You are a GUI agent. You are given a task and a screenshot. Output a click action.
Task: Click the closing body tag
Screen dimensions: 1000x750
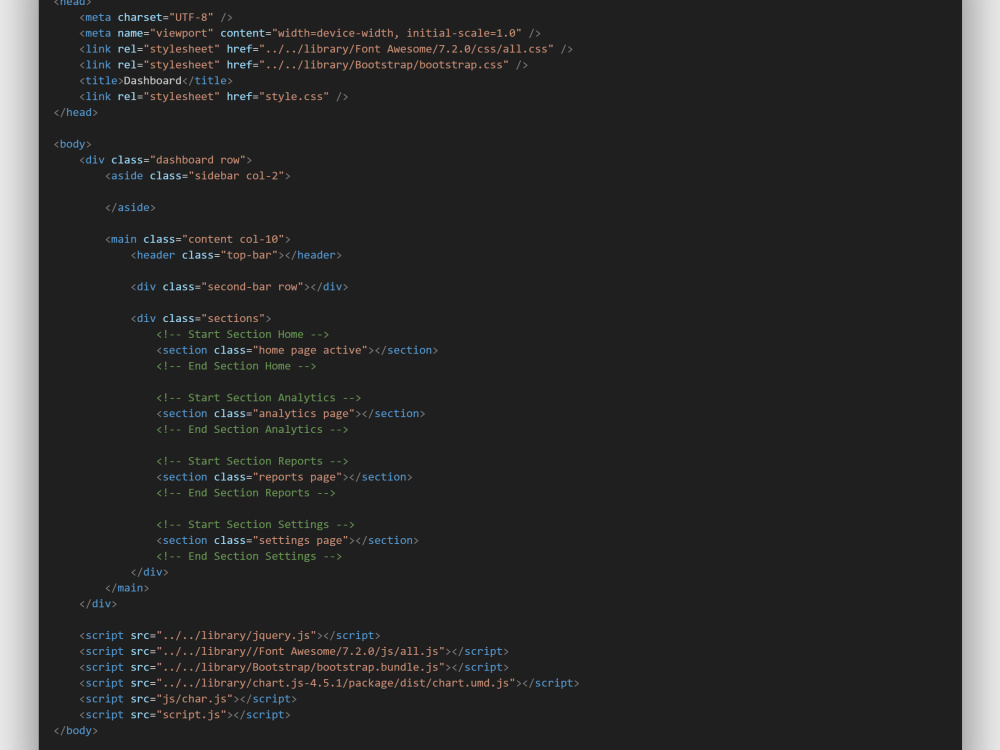(x=76, y=731)
